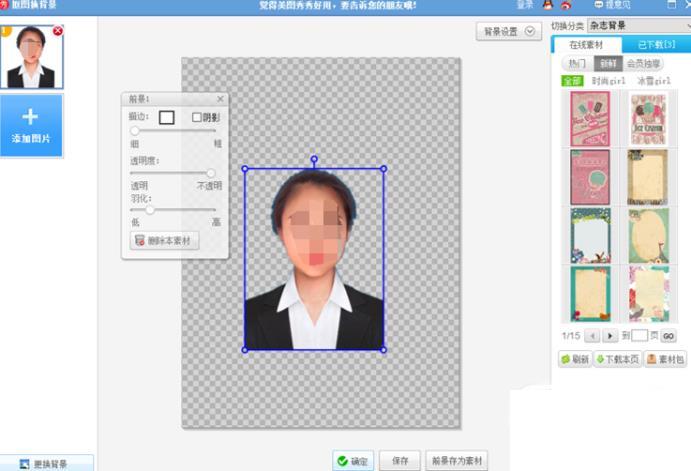Enable the 阴影 shadow checkbox

point(197,117)
